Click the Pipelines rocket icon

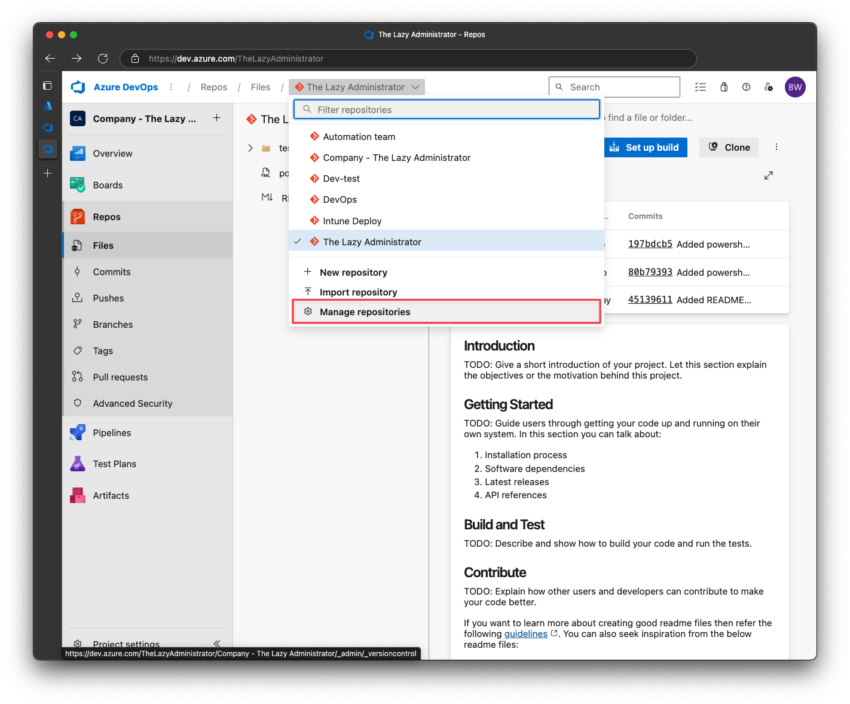pos(78,432)
